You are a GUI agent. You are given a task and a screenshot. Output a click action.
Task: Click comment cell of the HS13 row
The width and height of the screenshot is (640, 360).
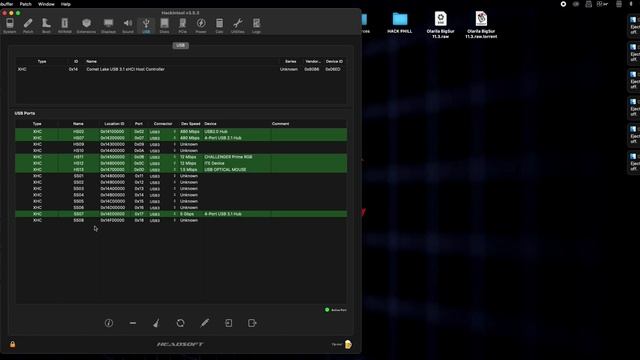pos(309,170)
